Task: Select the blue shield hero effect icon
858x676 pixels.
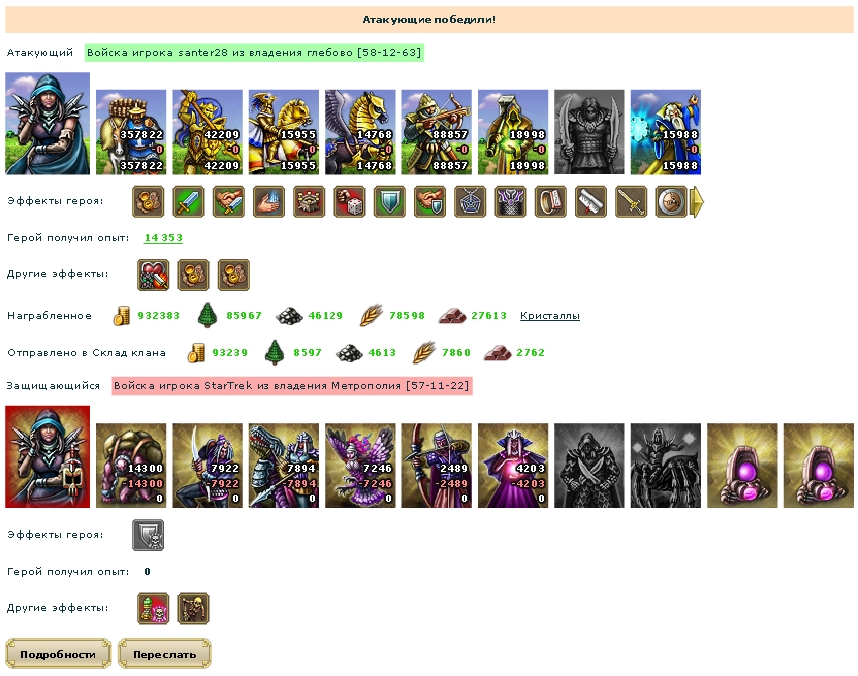Action: [x=390, y=201]
